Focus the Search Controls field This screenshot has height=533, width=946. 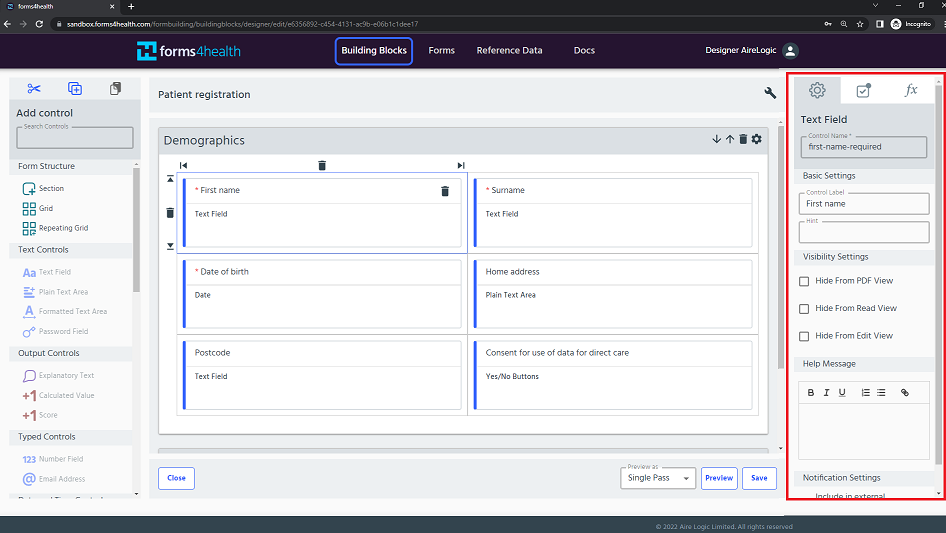click(x=75, y=138)
